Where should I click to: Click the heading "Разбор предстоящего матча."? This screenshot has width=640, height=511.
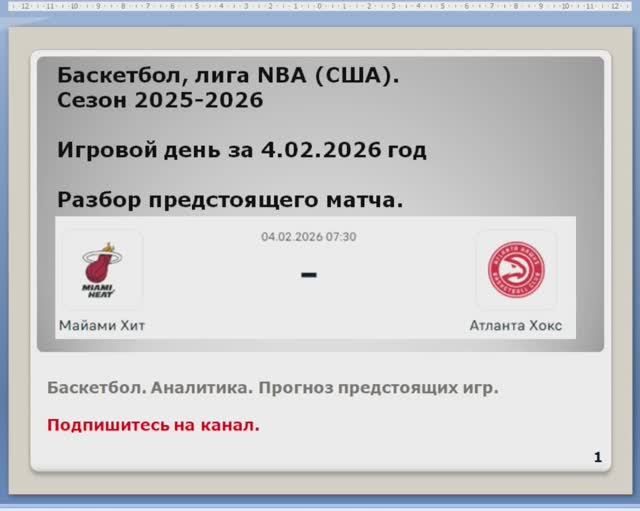(230, 200)
